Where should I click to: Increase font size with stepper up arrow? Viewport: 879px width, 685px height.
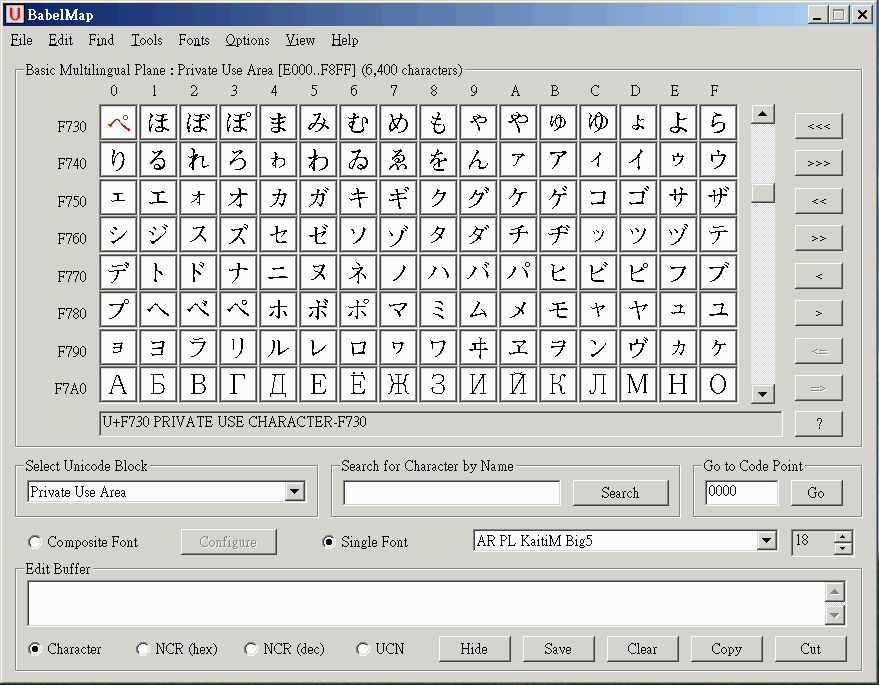pyautogui.click(x=843, y=536)
